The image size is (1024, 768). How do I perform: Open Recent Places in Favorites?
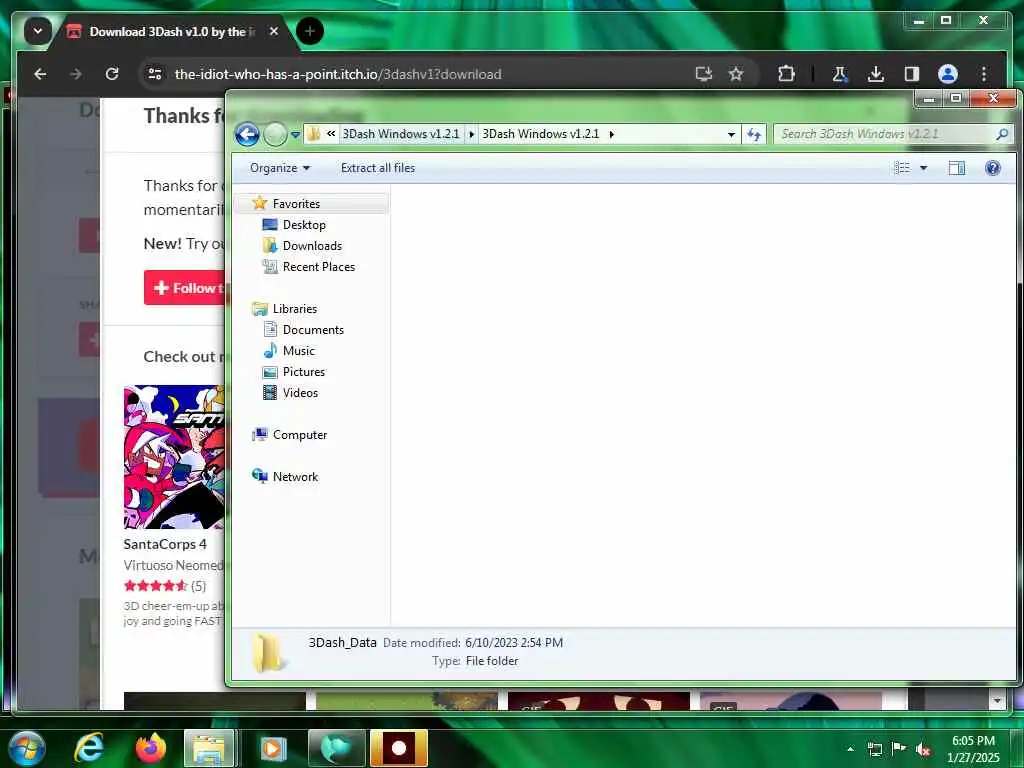pos(319,266)
